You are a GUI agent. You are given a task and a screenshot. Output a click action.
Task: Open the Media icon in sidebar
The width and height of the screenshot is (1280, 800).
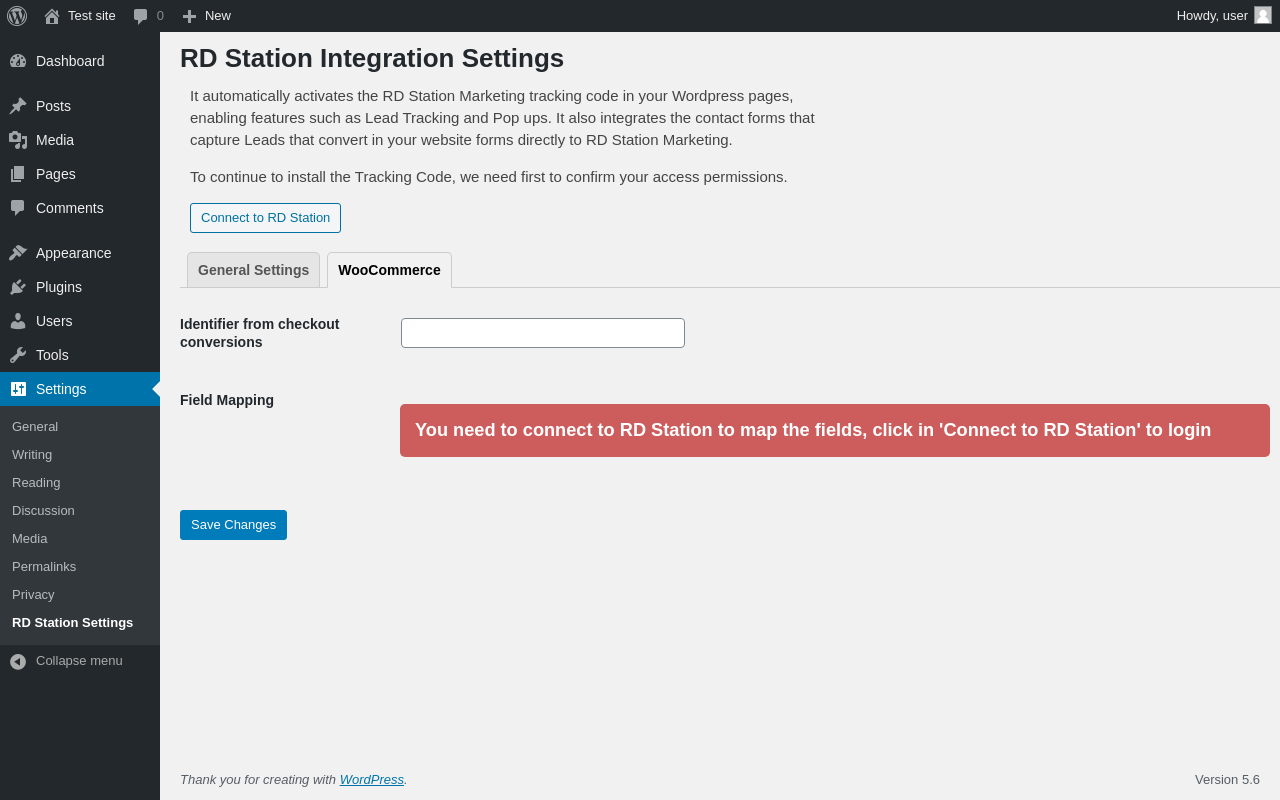pyautogui.click(x=18, y=140)
